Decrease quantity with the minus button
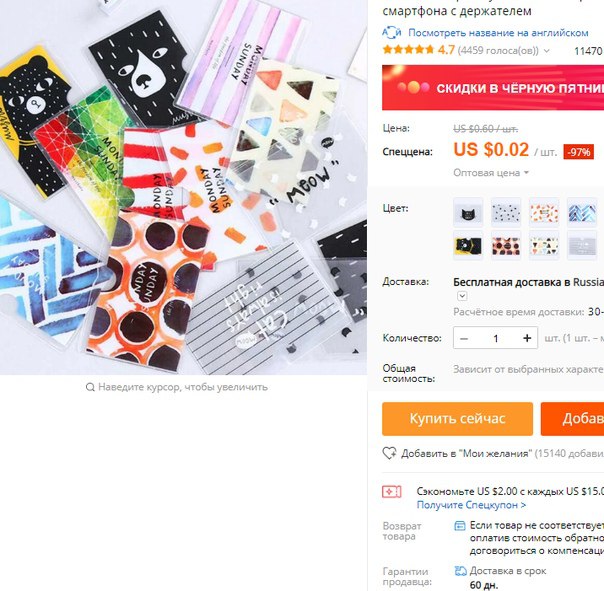The width and height of the screenshot is (604, 591). coord(464,338)
